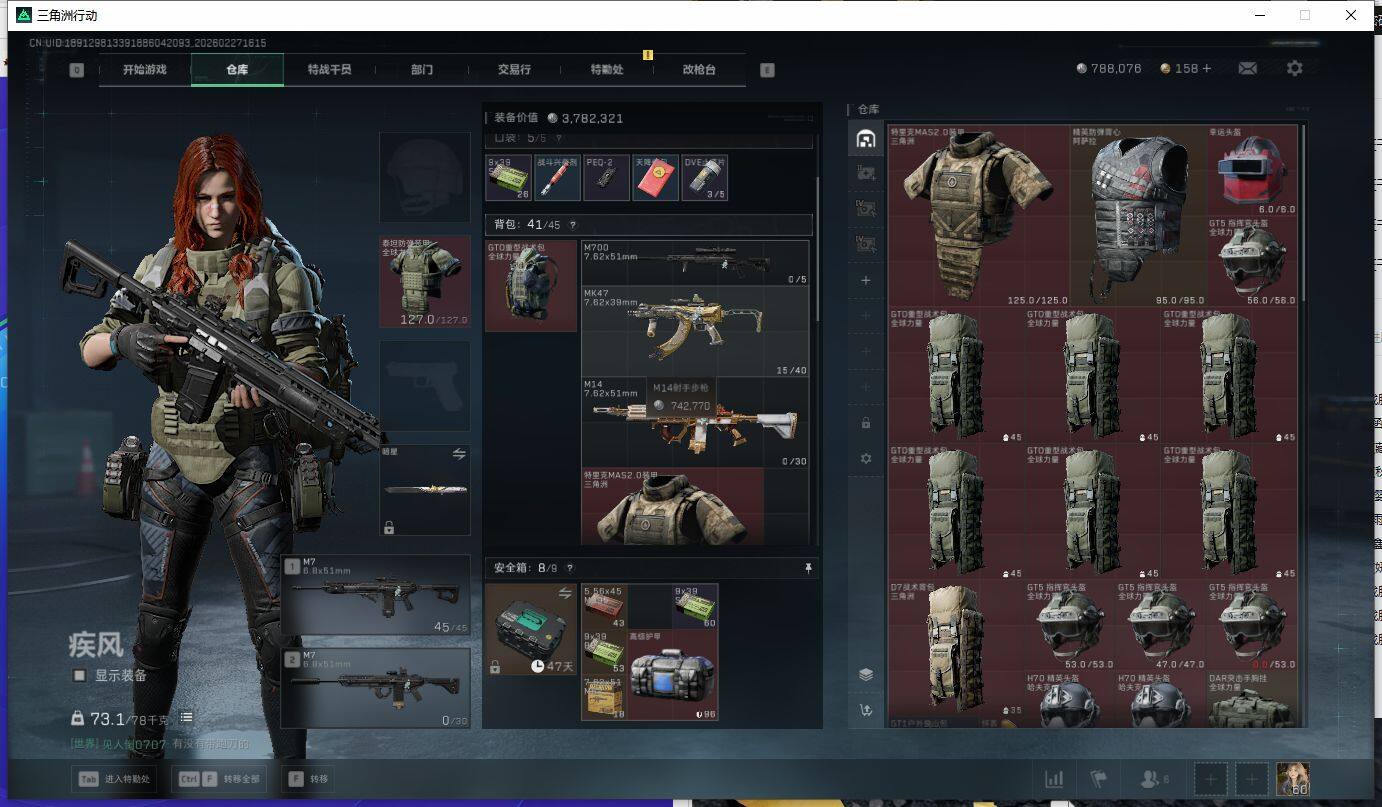The image size is (1382, 807).
Task: Open the settings gear in top bar
Action: pyautogui.click(x=1295, y=69)
